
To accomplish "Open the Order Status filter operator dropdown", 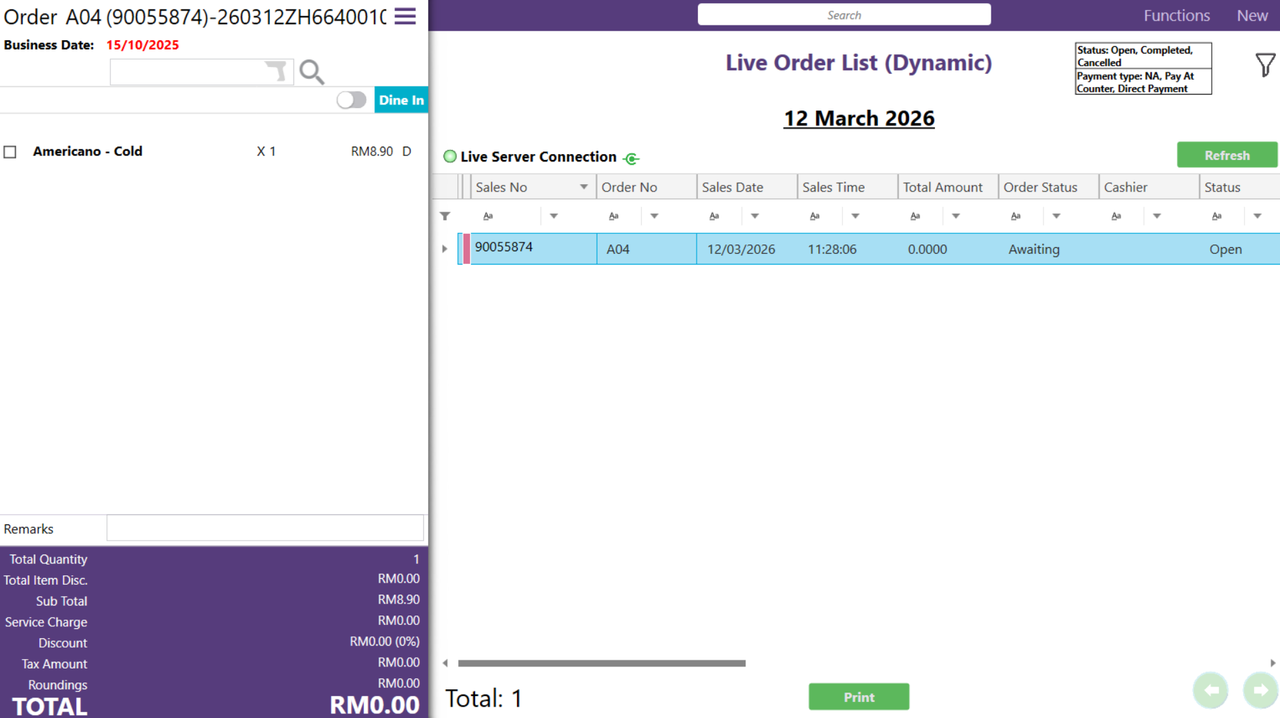I will pyautogui.click(x=1056, y=216).
